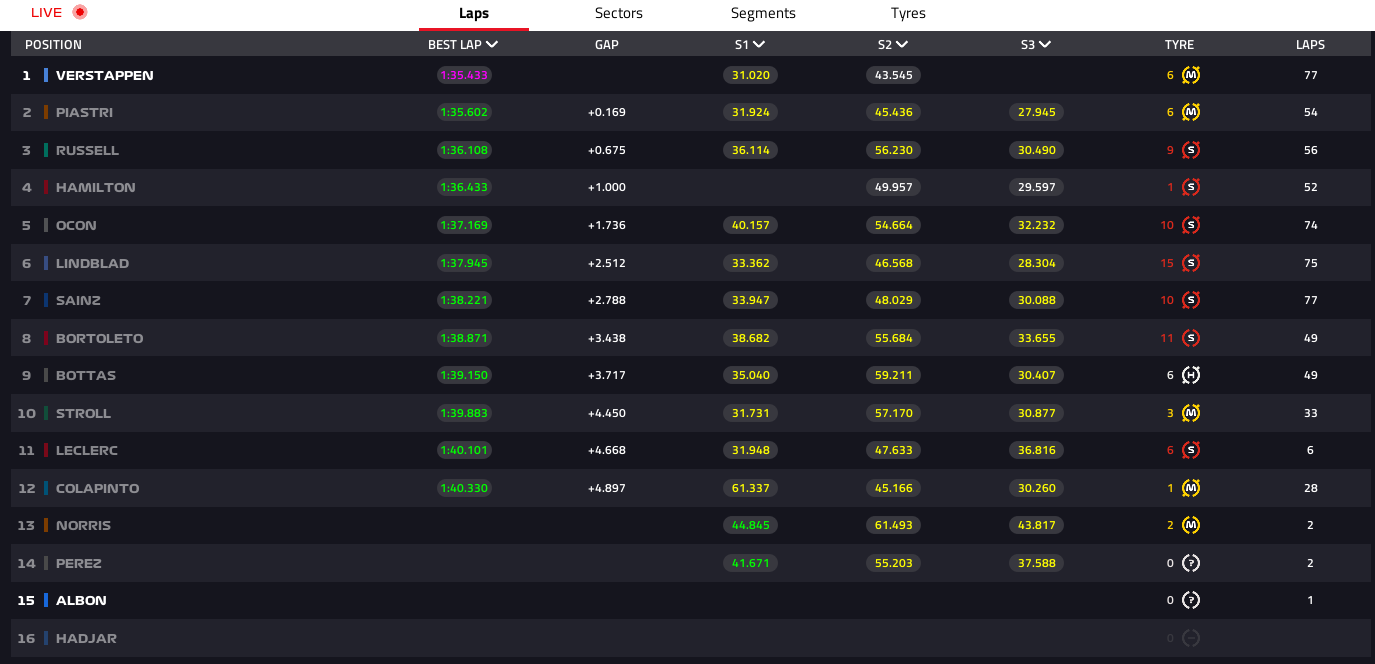1375x664 pixels.
Task: Click Perez's unknown tyre icon
Action: click(x=1190, y=563)
